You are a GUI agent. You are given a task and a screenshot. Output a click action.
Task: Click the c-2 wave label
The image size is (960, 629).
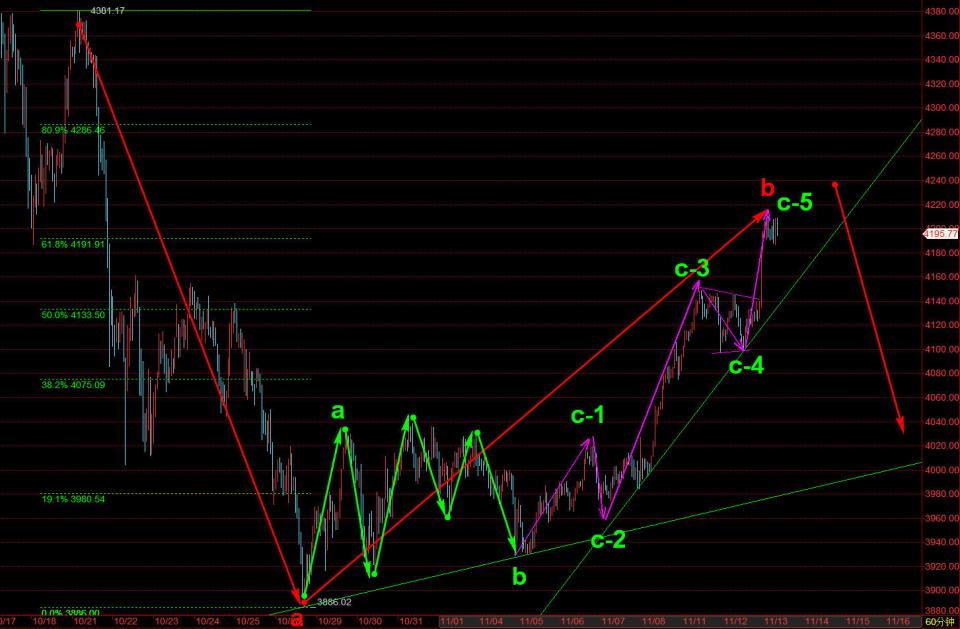(x=608, y=540)
